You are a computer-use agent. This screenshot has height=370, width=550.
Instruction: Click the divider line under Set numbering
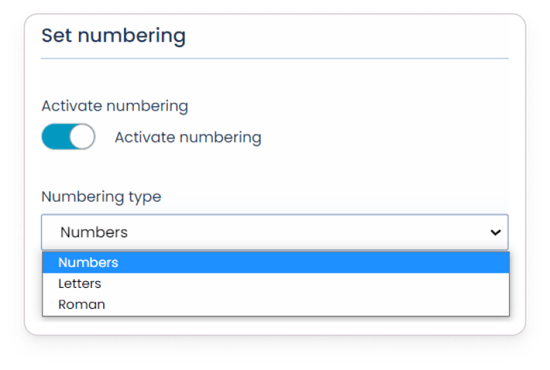pyautogui.click(x=275, y=59)
